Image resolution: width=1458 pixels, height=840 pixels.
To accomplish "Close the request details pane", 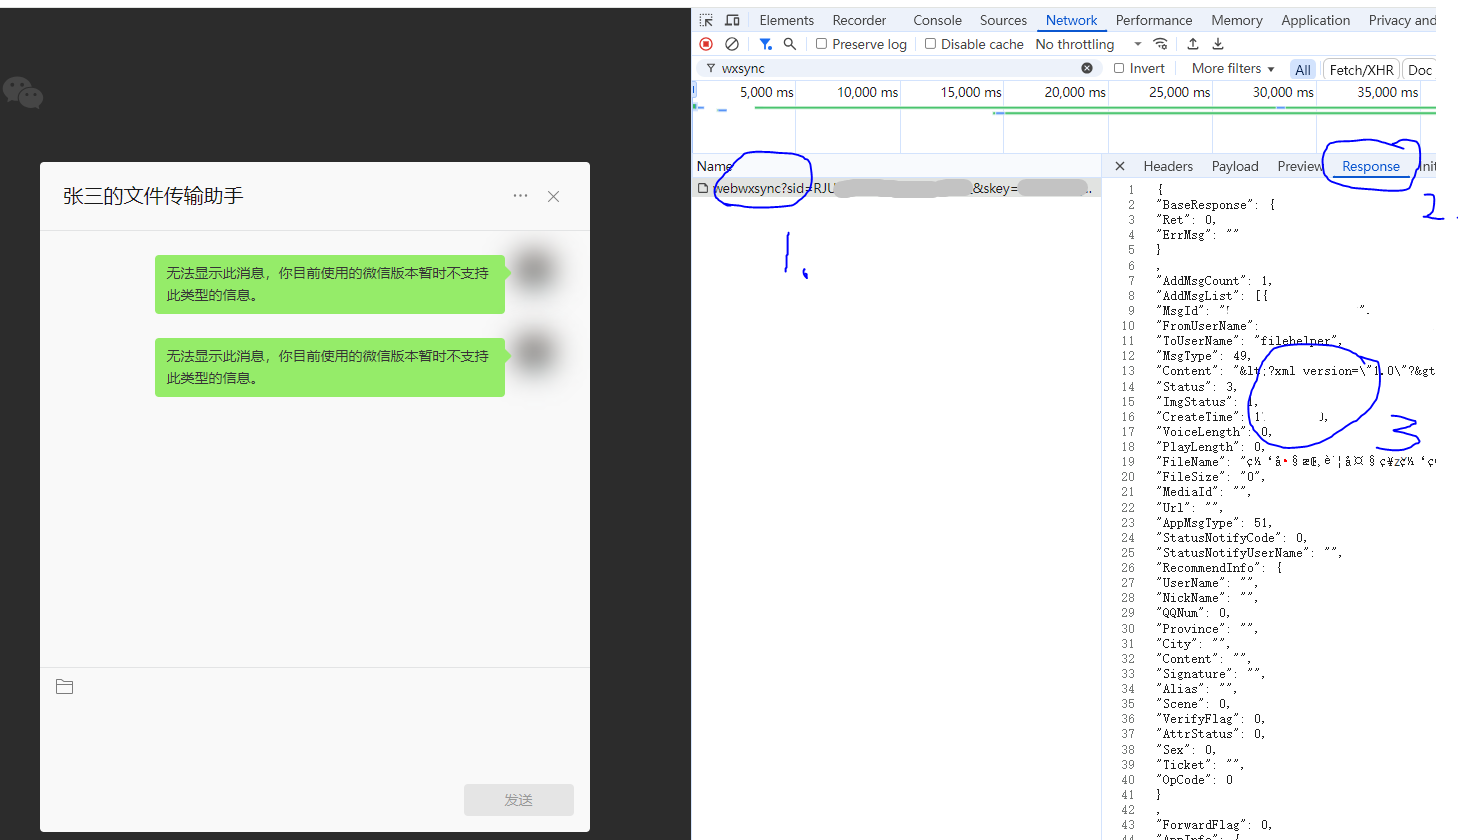I will 1120,166.
